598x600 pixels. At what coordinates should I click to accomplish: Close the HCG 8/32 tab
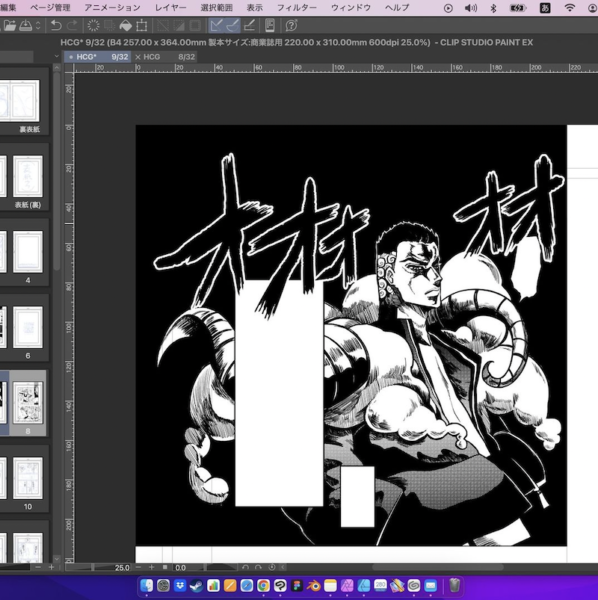[x=138, y=57]
